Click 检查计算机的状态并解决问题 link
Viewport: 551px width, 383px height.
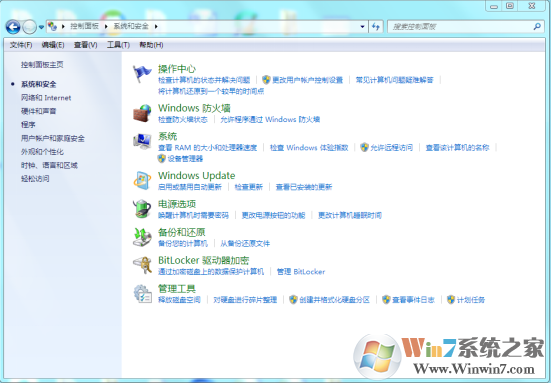(204, 80)
